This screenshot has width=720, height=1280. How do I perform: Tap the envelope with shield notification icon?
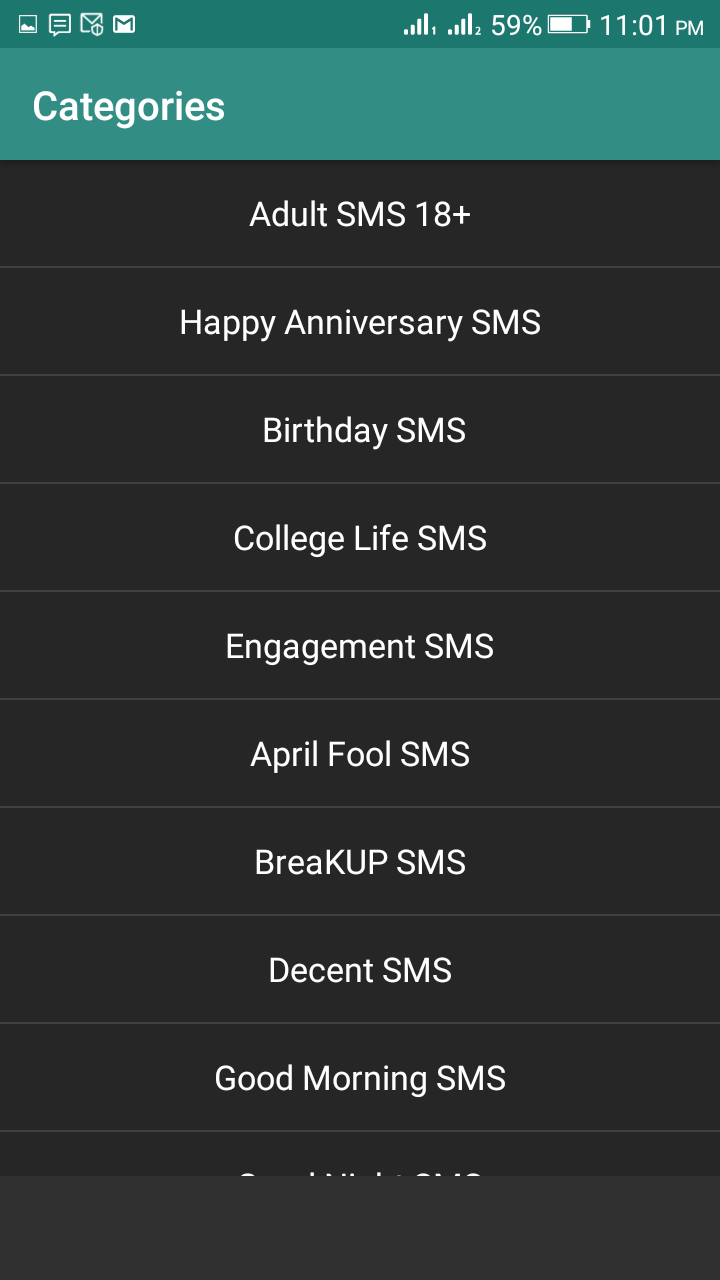point(92,25)
